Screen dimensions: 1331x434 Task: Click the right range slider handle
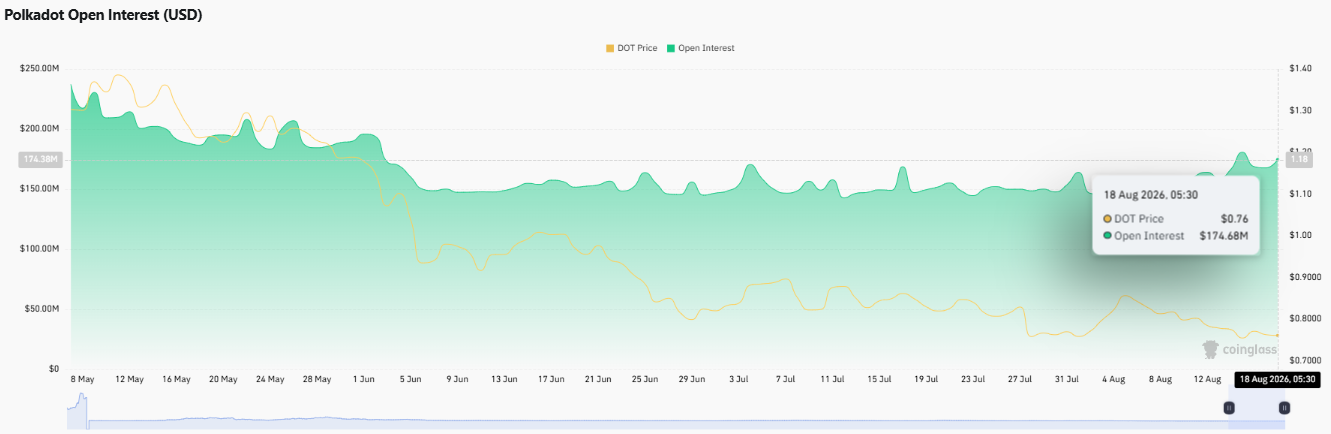(x=1284, y=407)
